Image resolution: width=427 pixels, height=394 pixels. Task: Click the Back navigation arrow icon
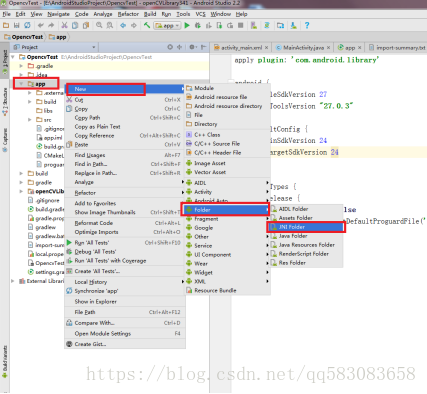(123, 25)
